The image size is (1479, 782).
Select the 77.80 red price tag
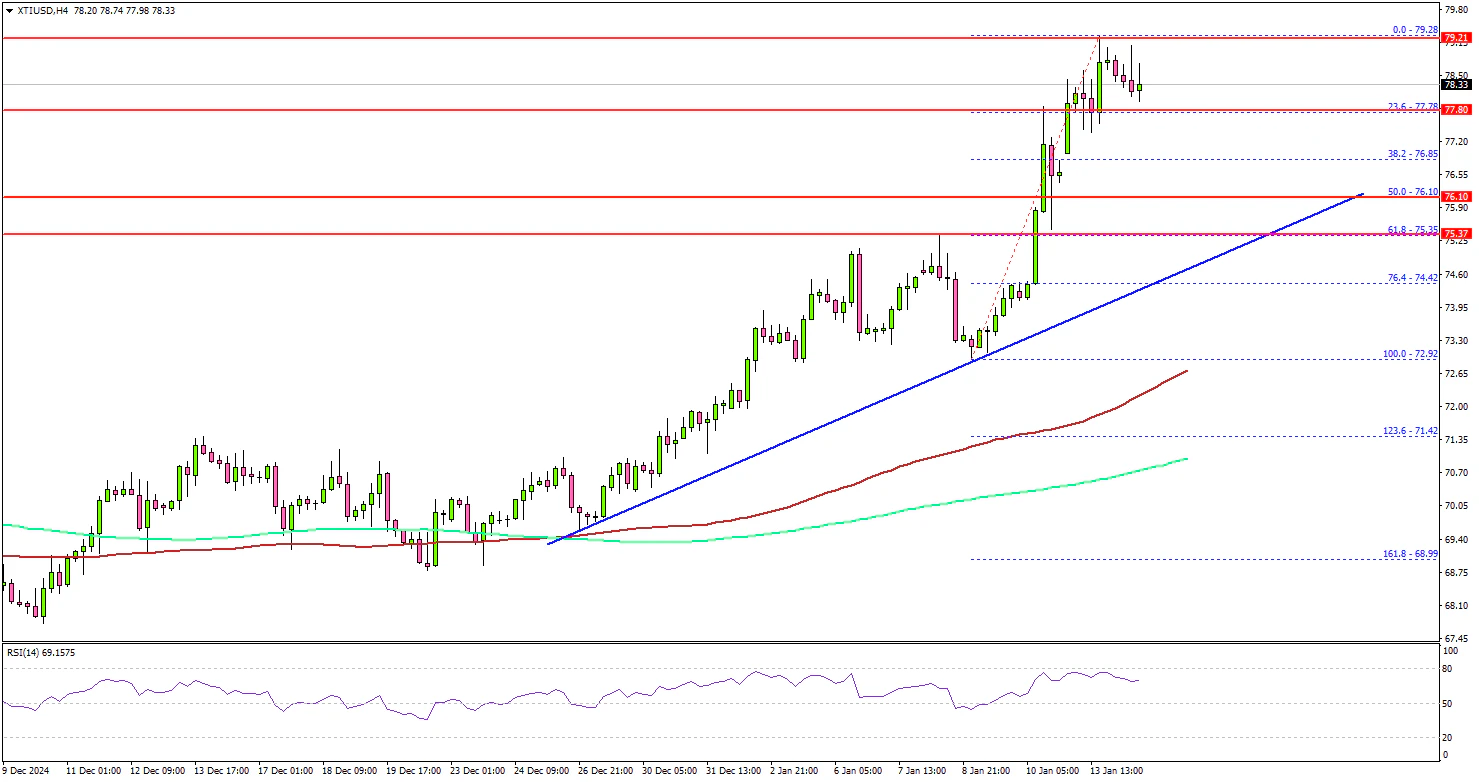click(x=1455, y=110)
